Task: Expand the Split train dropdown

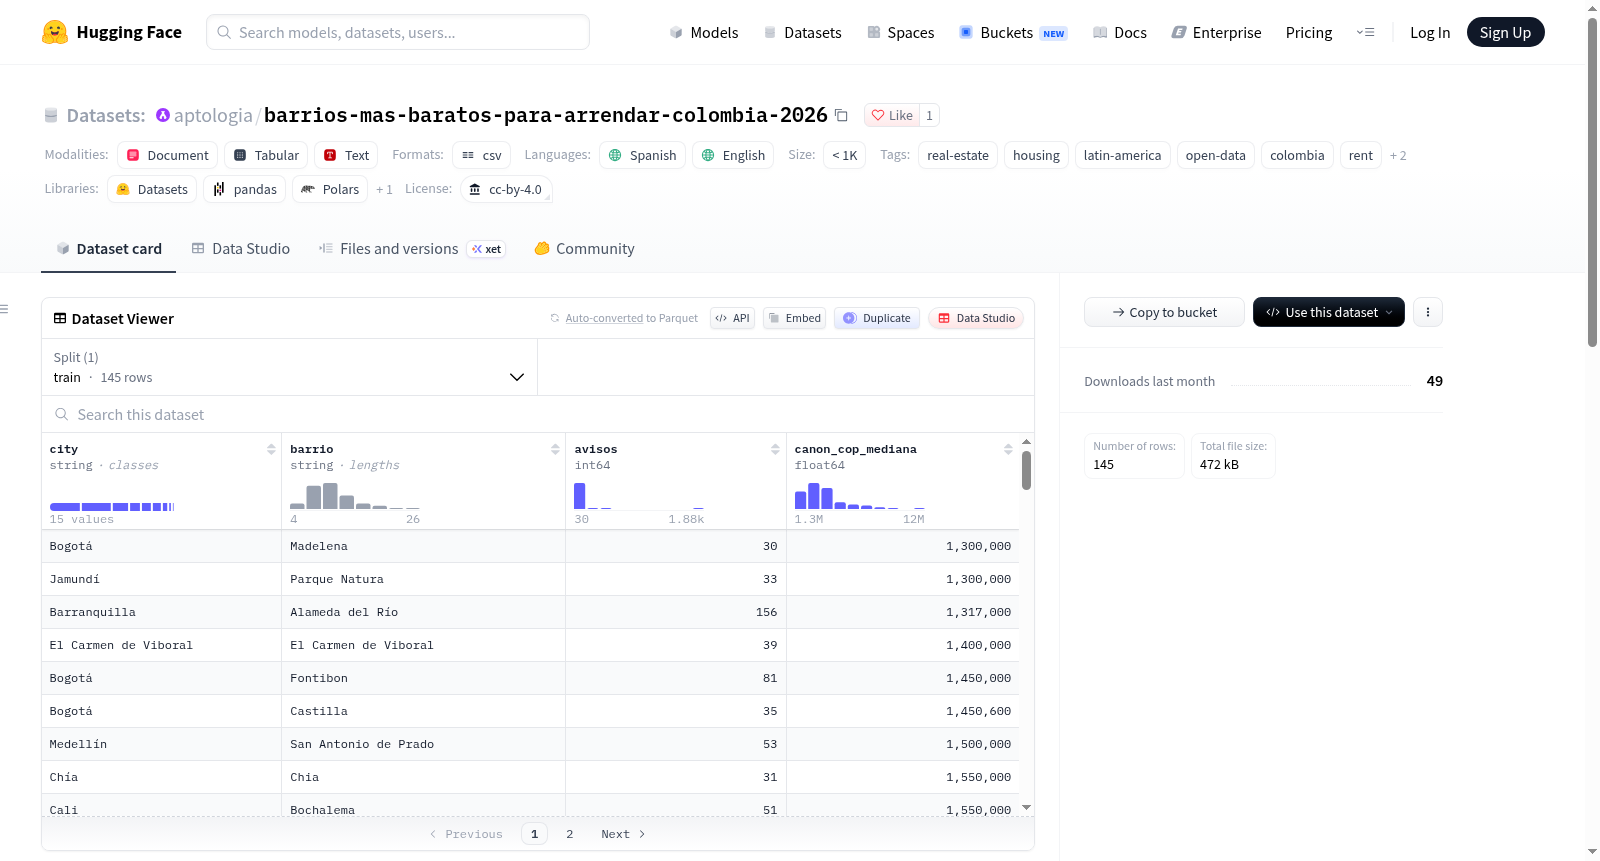Action: pos(289,367)
